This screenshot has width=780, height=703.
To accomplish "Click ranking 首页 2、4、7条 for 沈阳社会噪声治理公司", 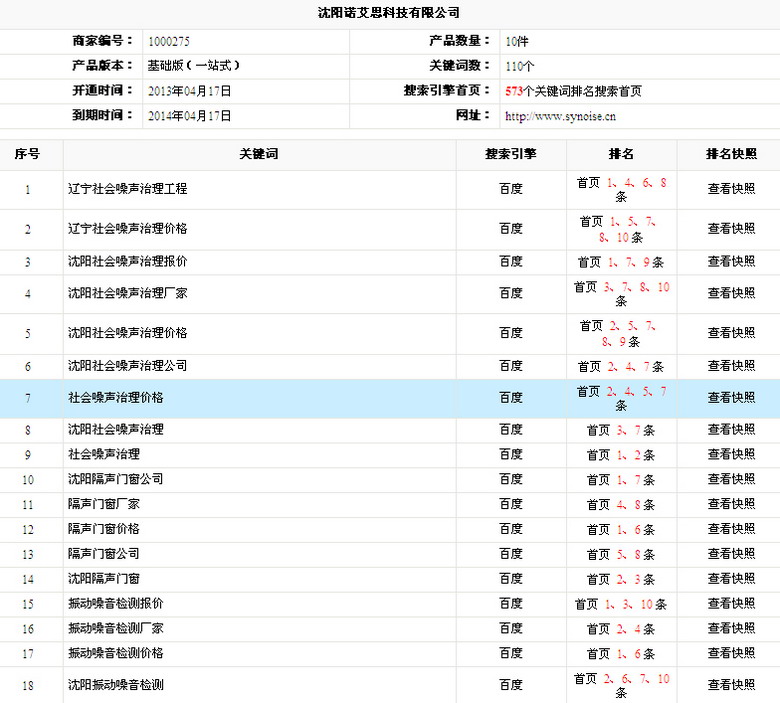I will pyautogui.click(x=621, y=367).
